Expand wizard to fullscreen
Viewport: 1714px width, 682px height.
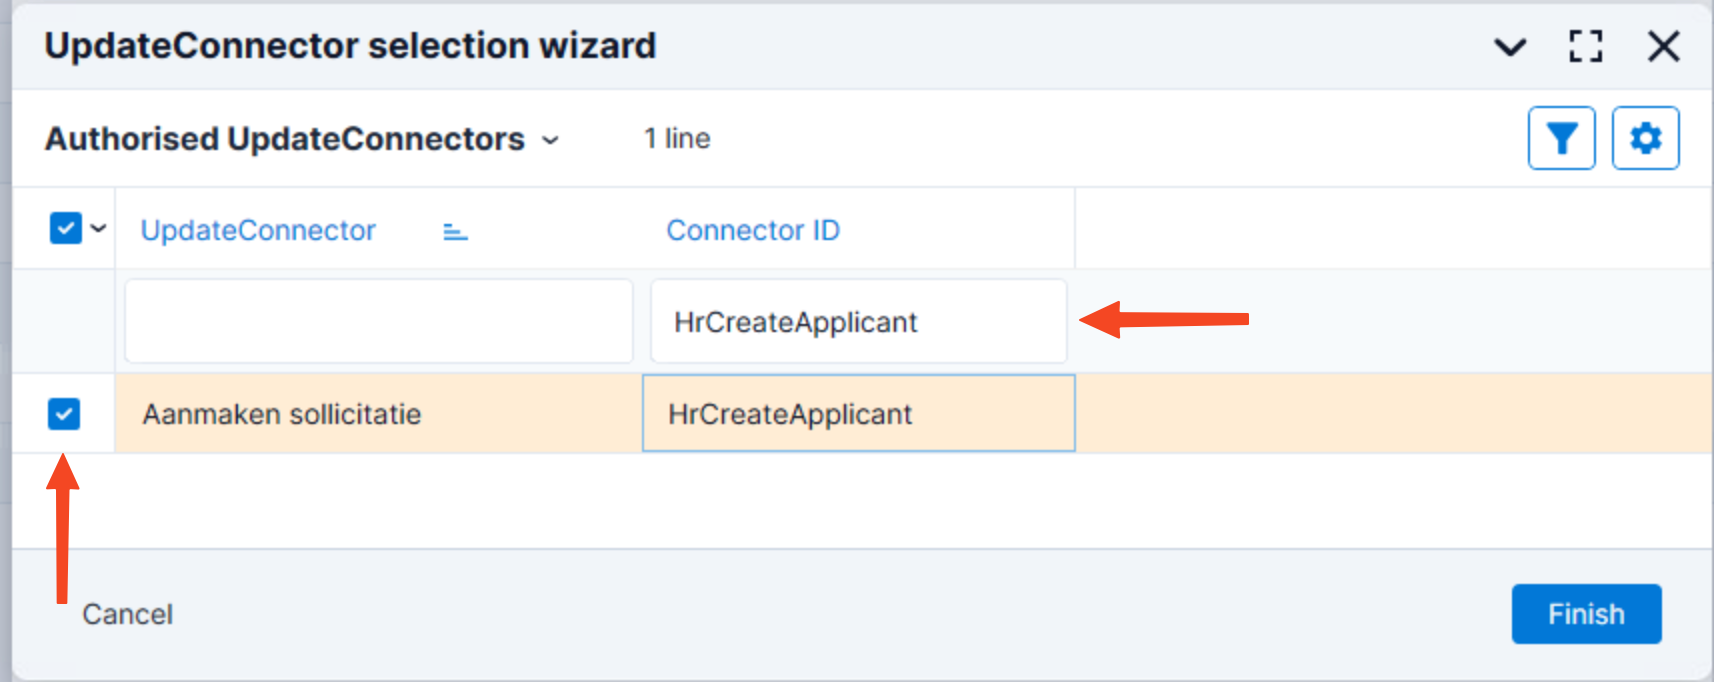click(x=1585, y=46)
